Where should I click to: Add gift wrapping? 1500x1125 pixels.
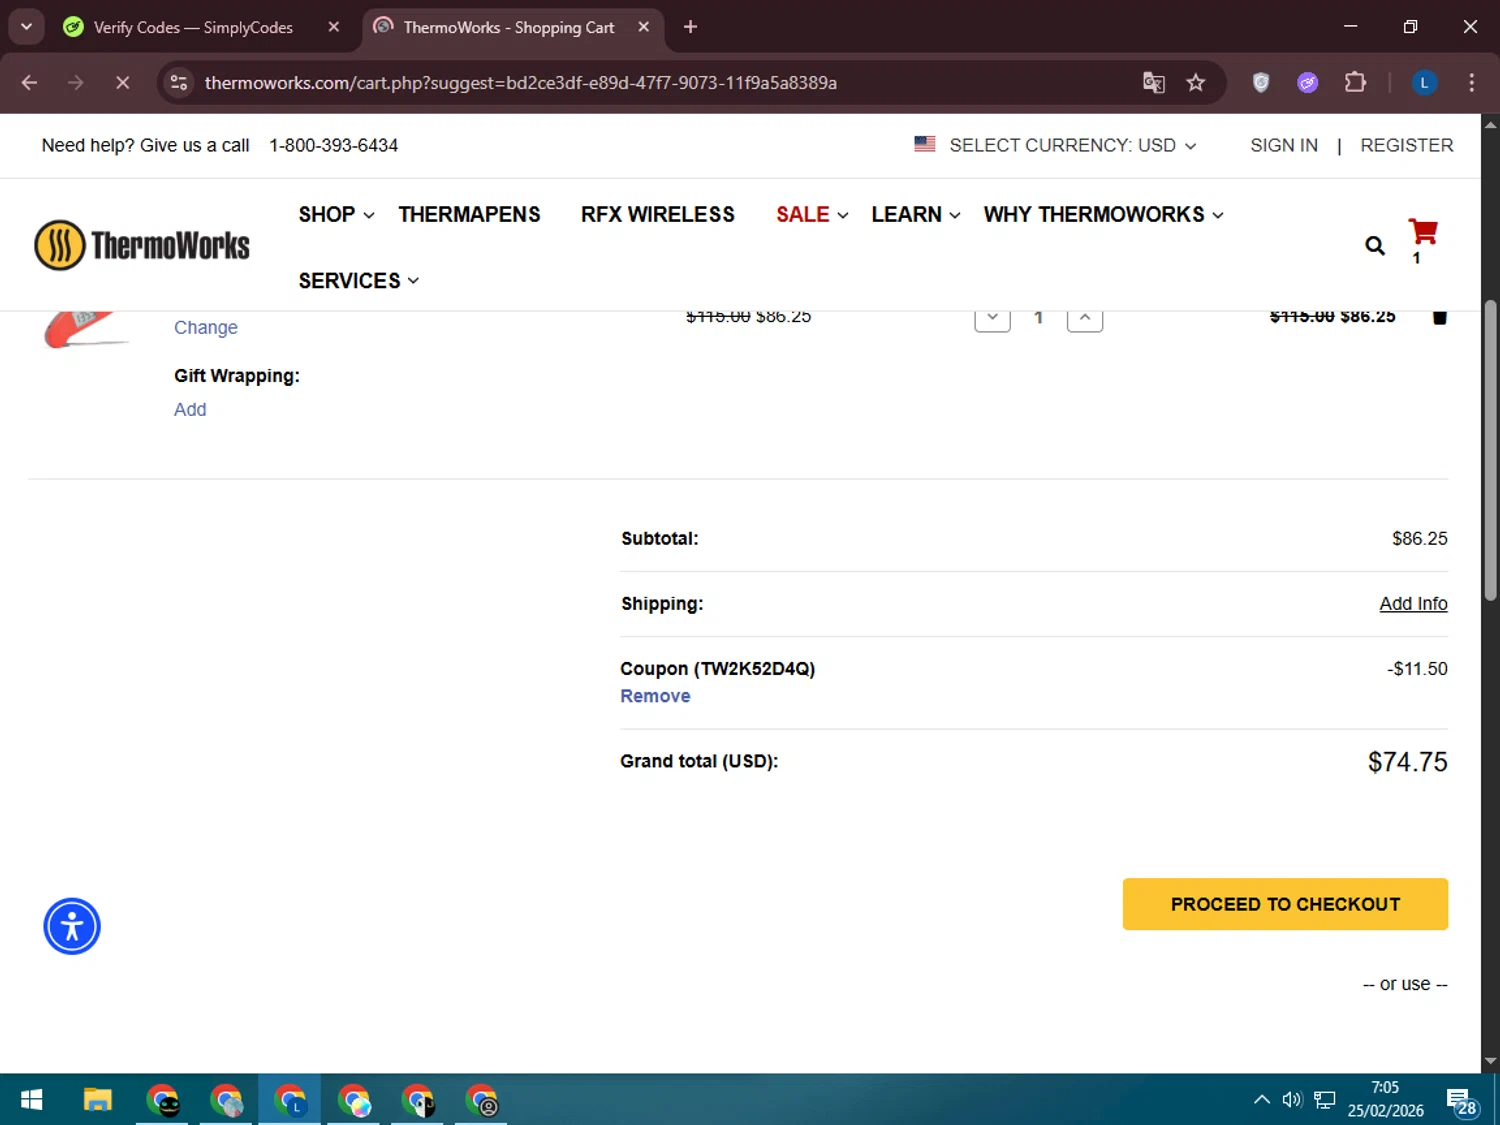[x=190, y=409]
